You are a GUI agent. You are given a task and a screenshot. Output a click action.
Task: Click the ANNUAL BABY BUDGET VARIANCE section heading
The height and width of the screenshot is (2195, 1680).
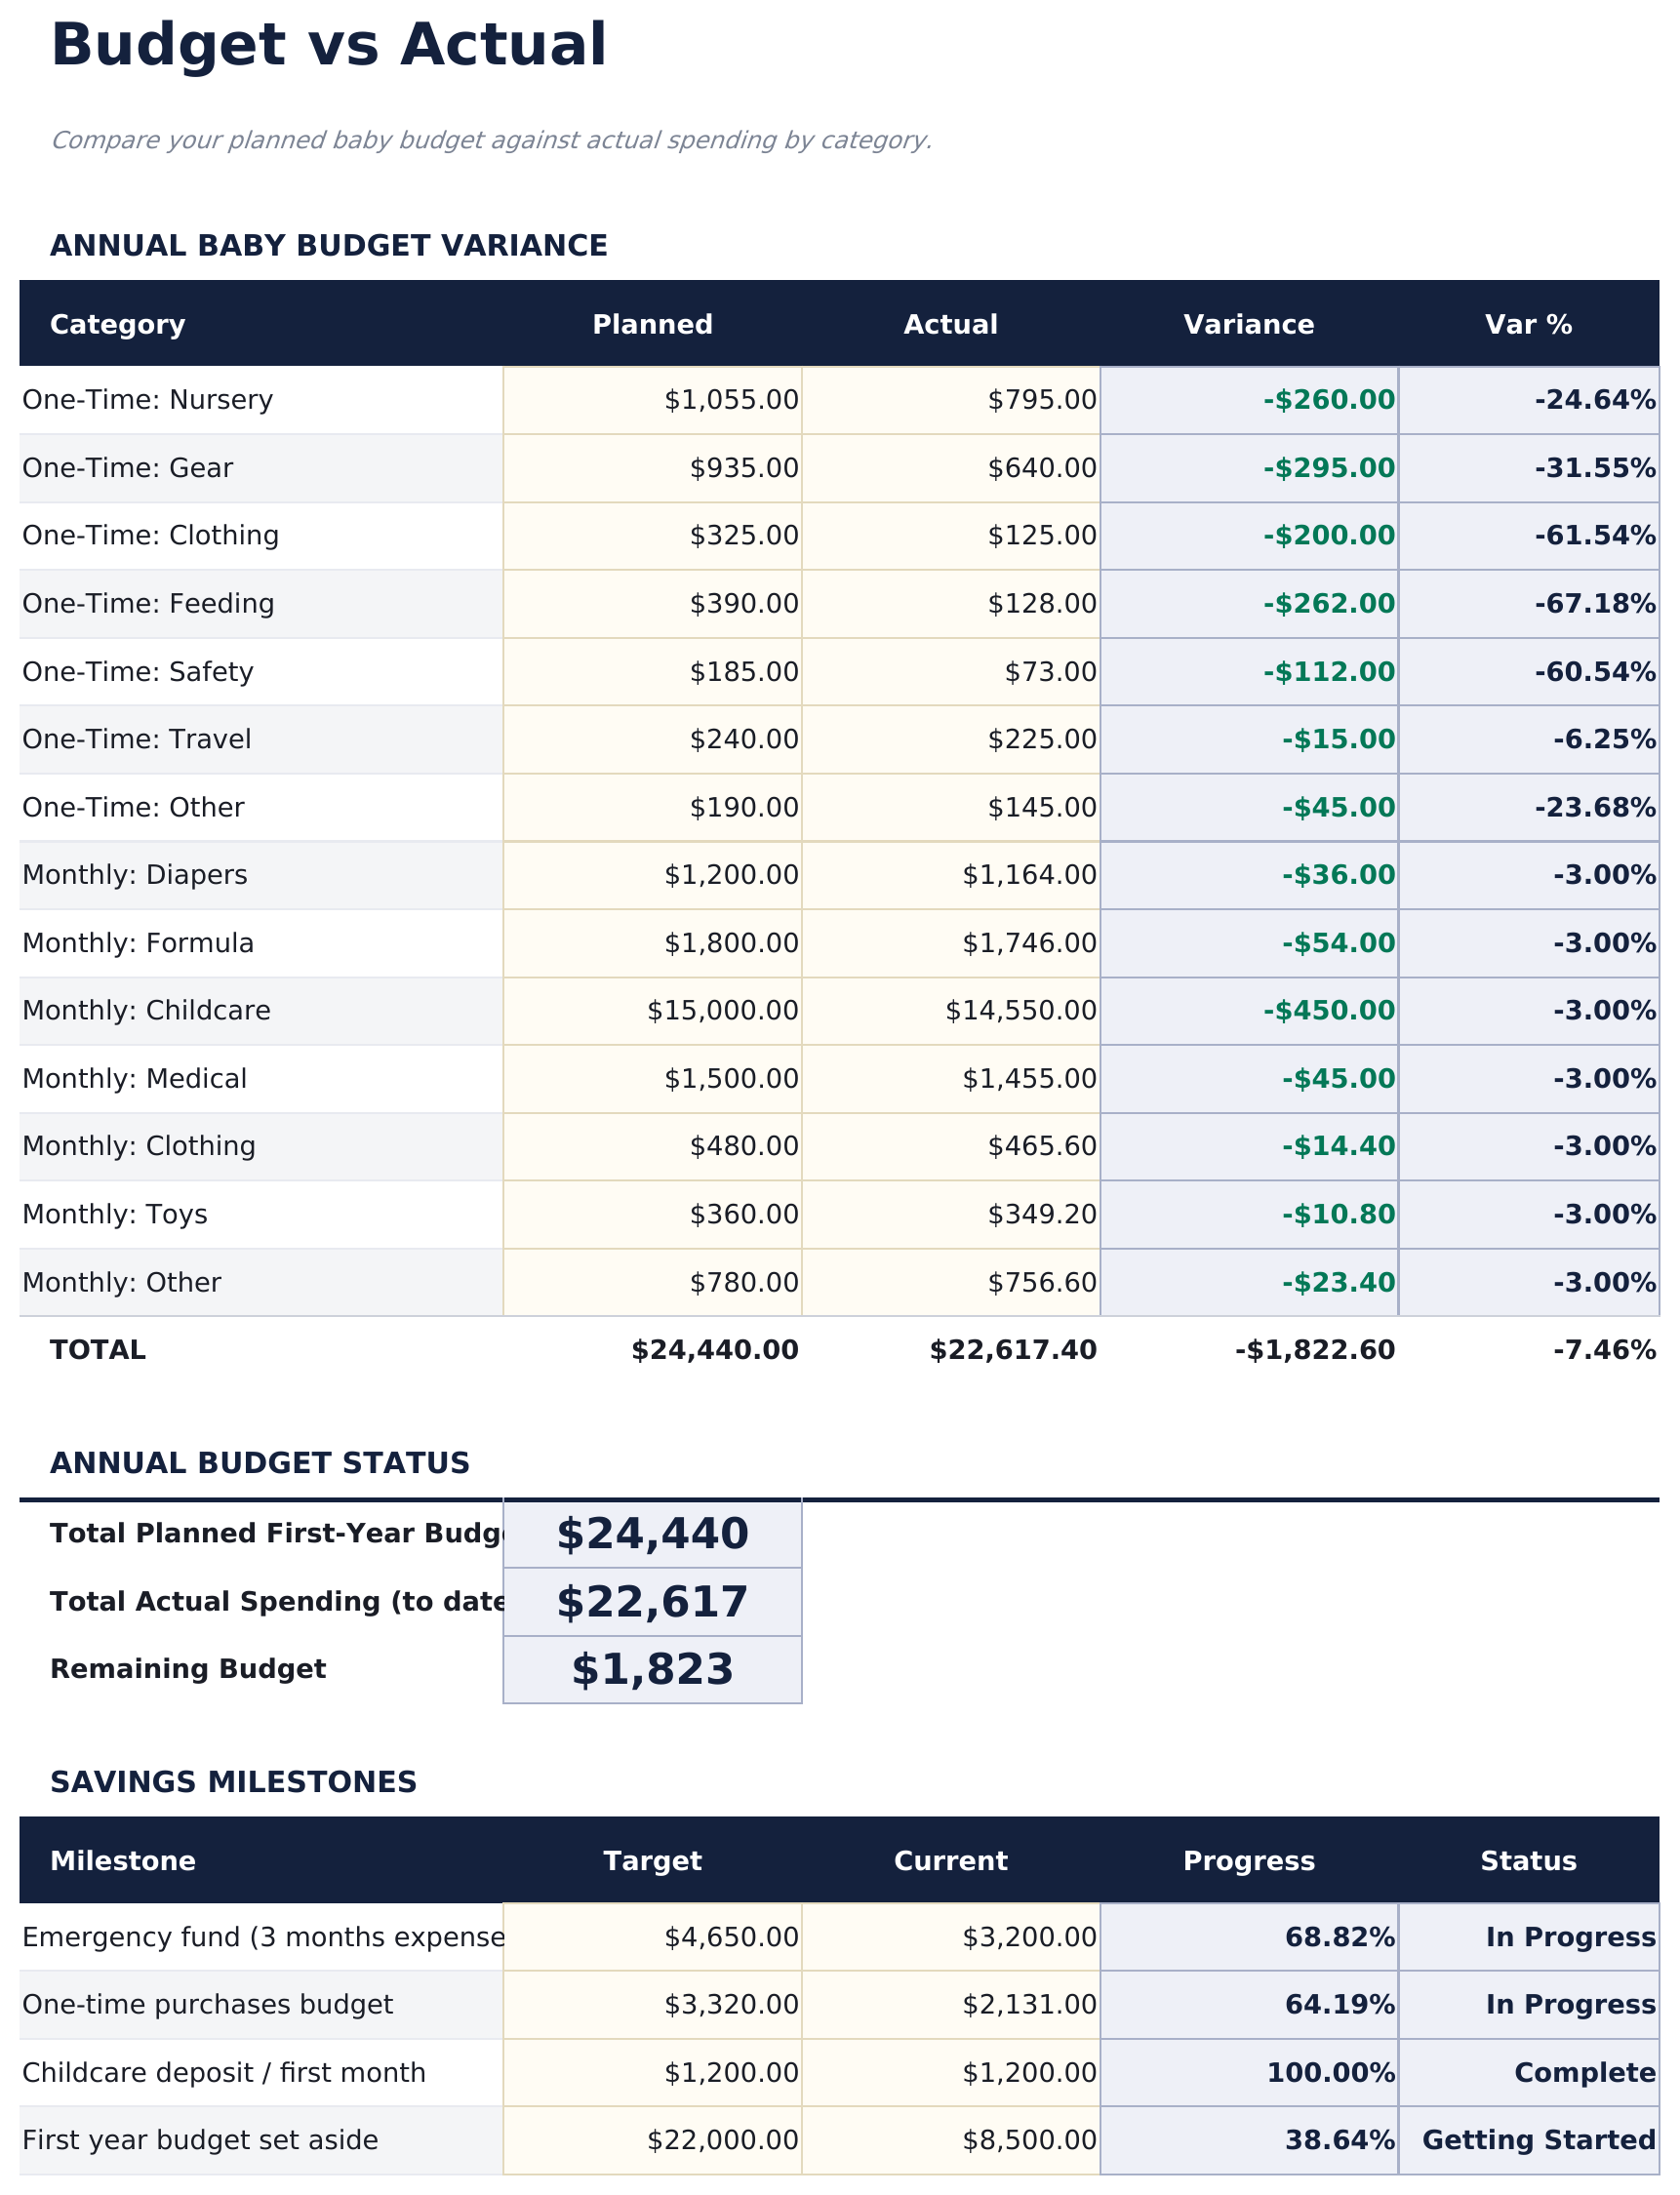tap(330, 244)
